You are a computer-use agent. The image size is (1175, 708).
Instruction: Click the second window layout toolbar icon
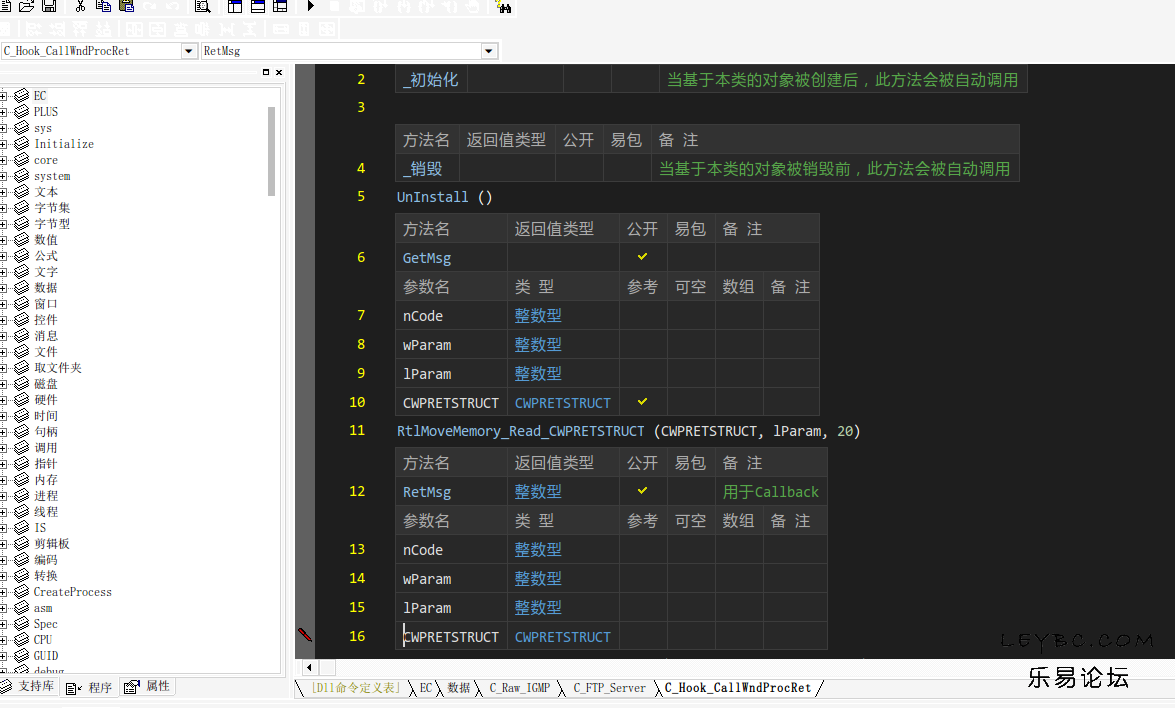(258, 6)
